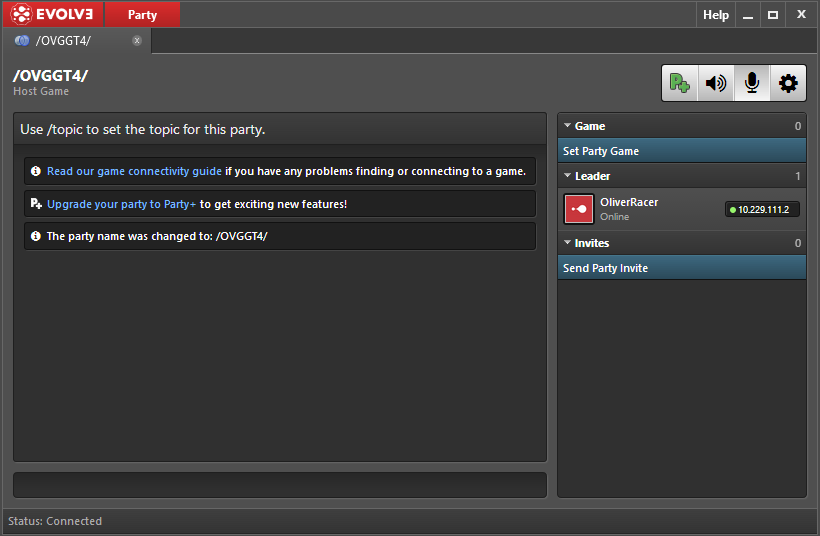Viewport: 820px width, 536px height.
Task: Click the chat message input field
Action: (x=280, y=485)
